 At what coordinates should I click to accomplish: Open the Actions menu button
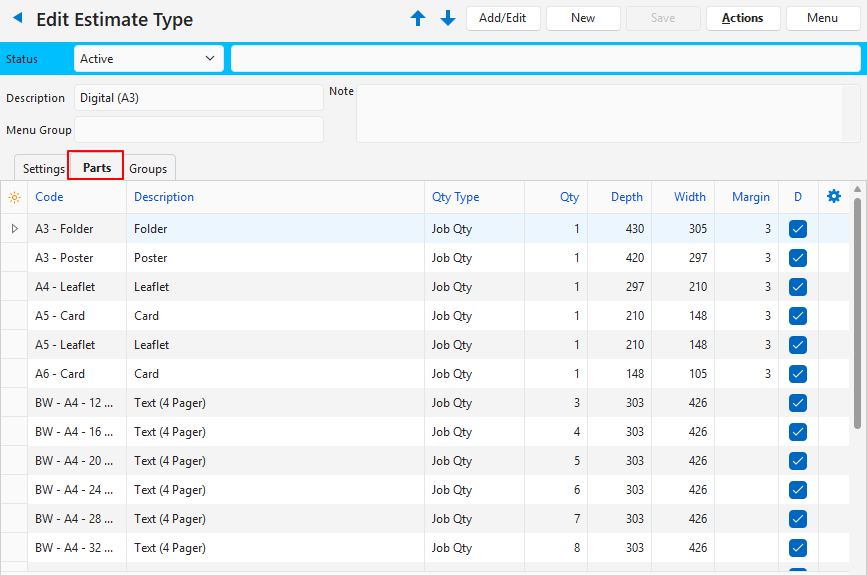point(742,18)
